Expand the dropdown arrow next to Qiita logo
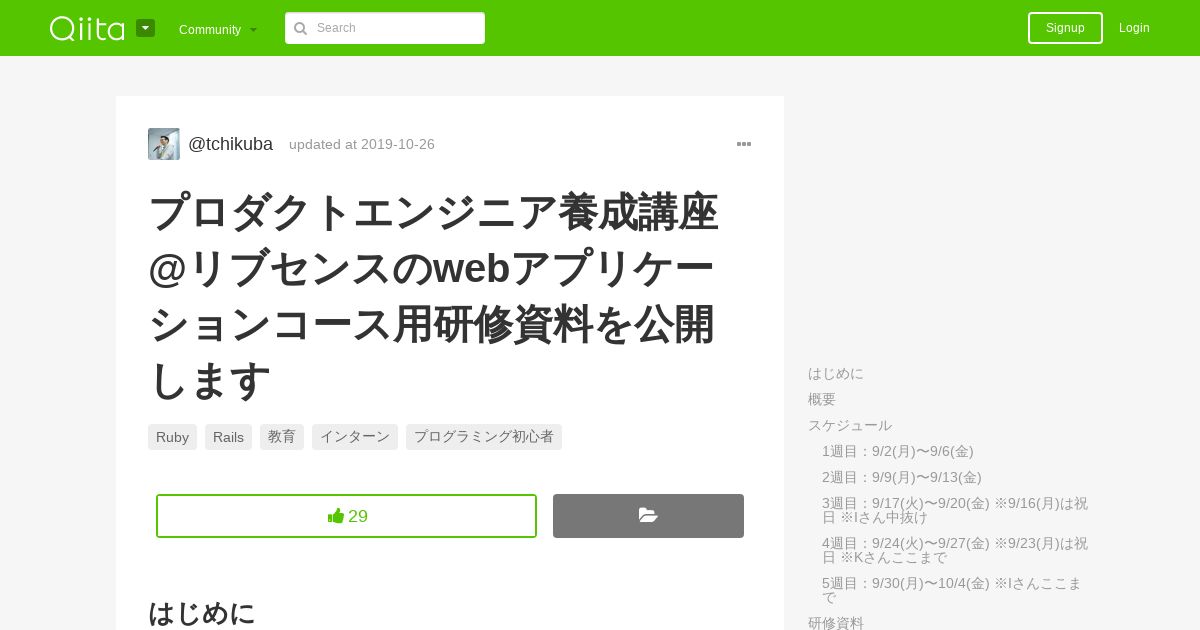 pyautogui.click(x=146, y=28)
